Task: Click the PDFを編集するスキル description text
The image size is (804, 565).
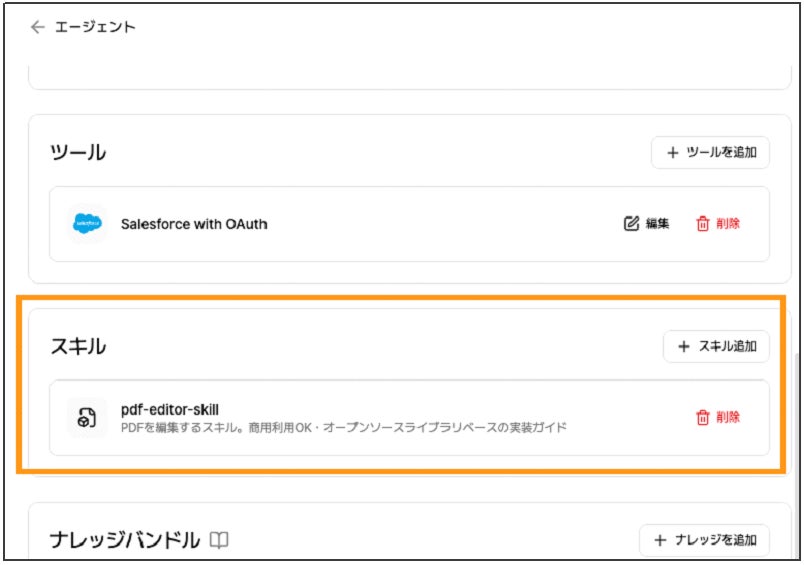Action: pyautogui.click(x=343, y=428)
